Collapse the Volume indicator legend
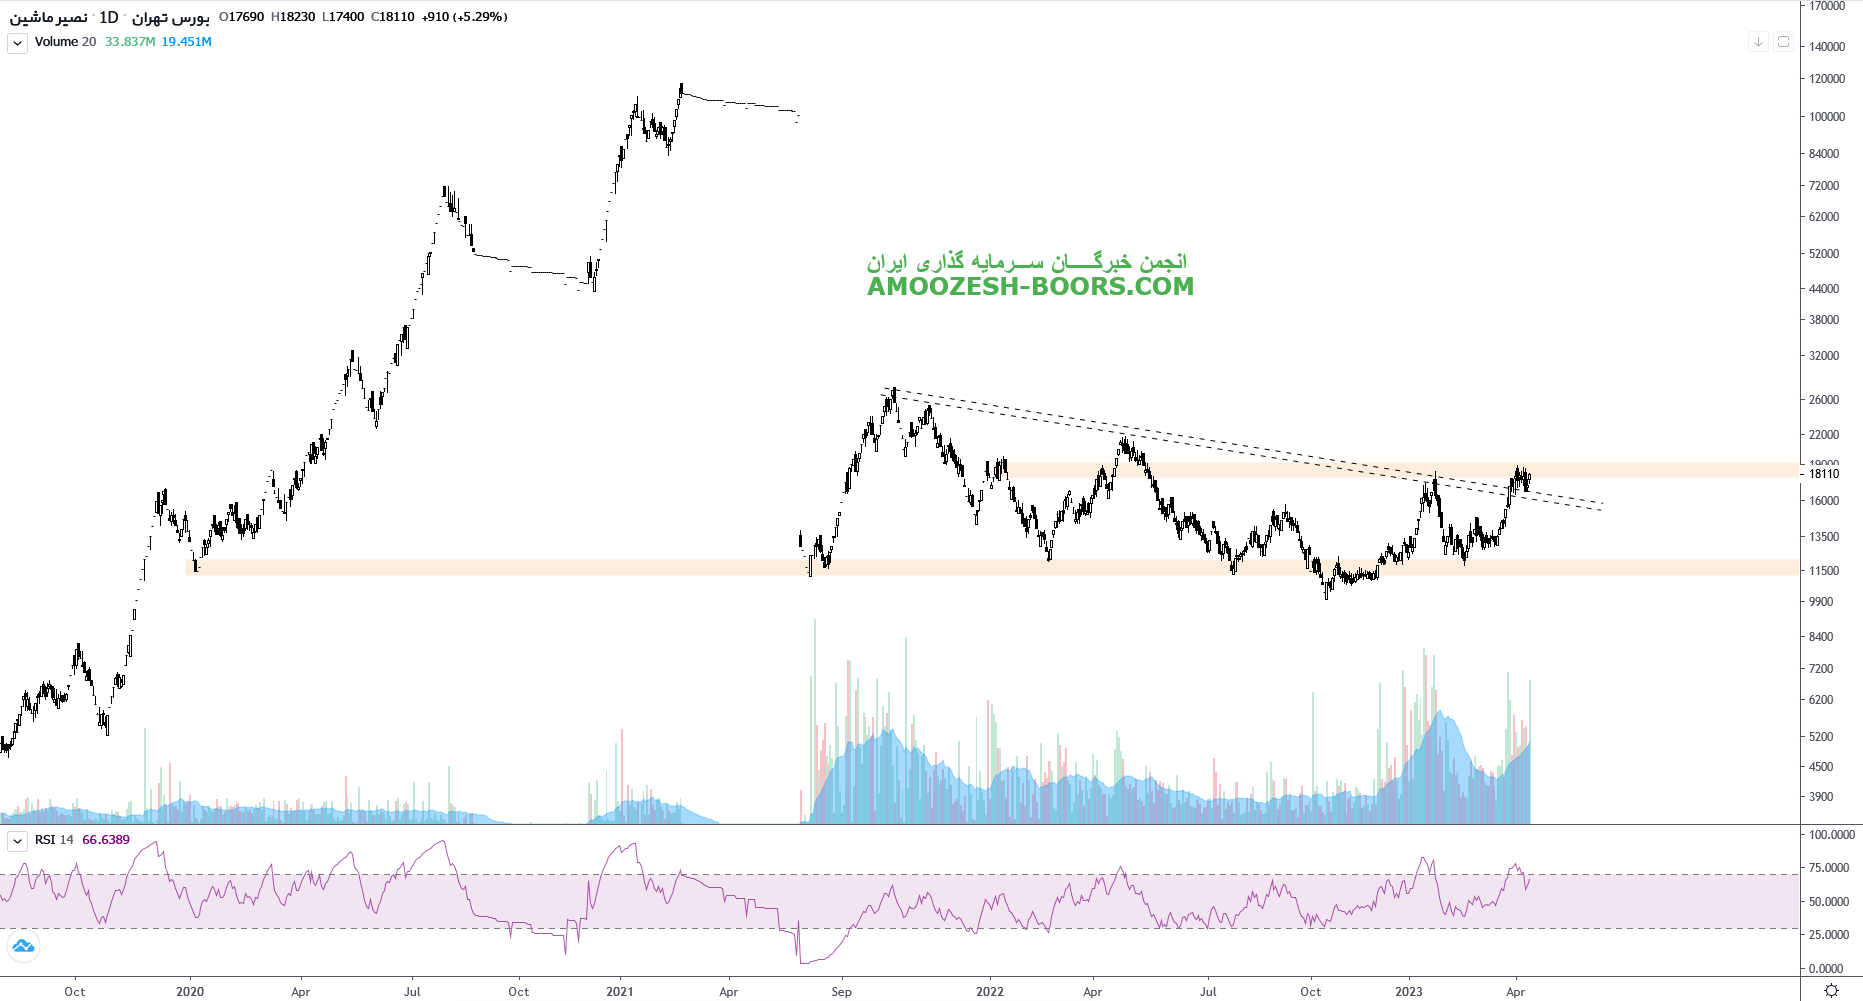The image size is (1863, 1001). click(x=17, y=43)
